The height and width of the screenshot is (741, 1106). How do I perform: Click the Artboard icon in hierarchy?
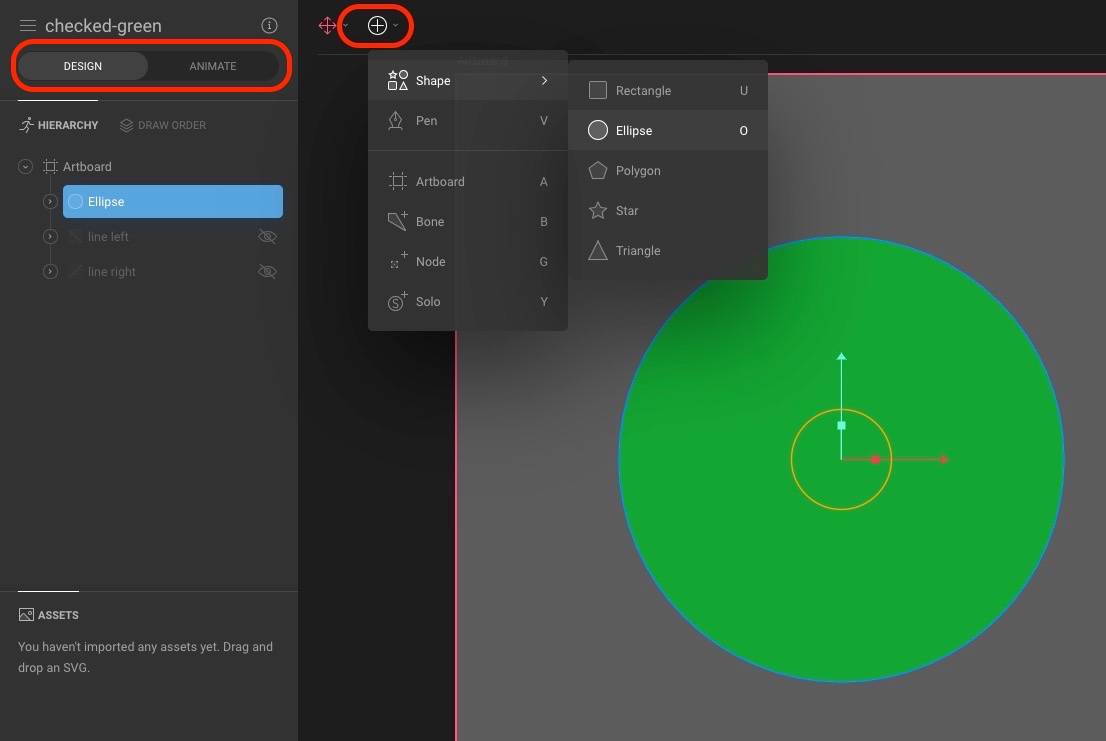50,166
